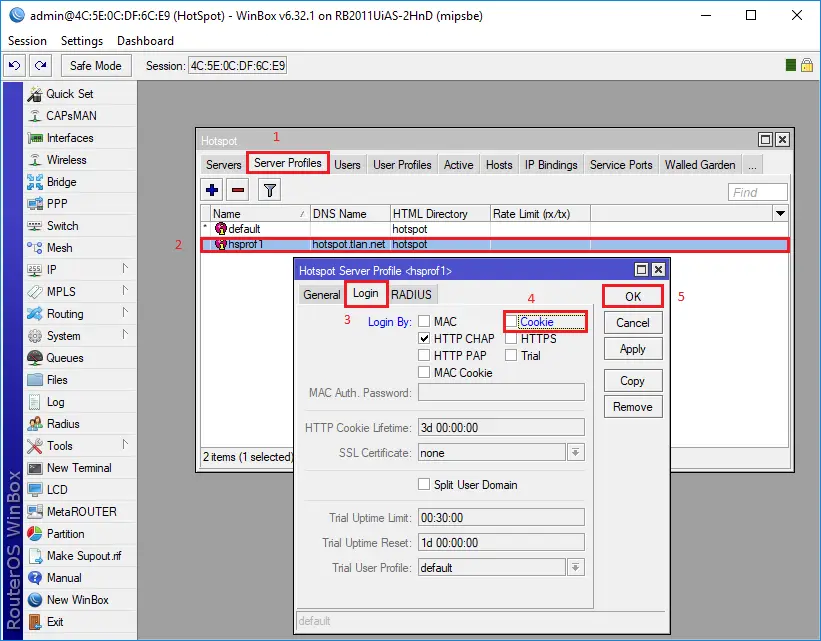
Task: Launch a New Terminal
Action: pos(79,468)
